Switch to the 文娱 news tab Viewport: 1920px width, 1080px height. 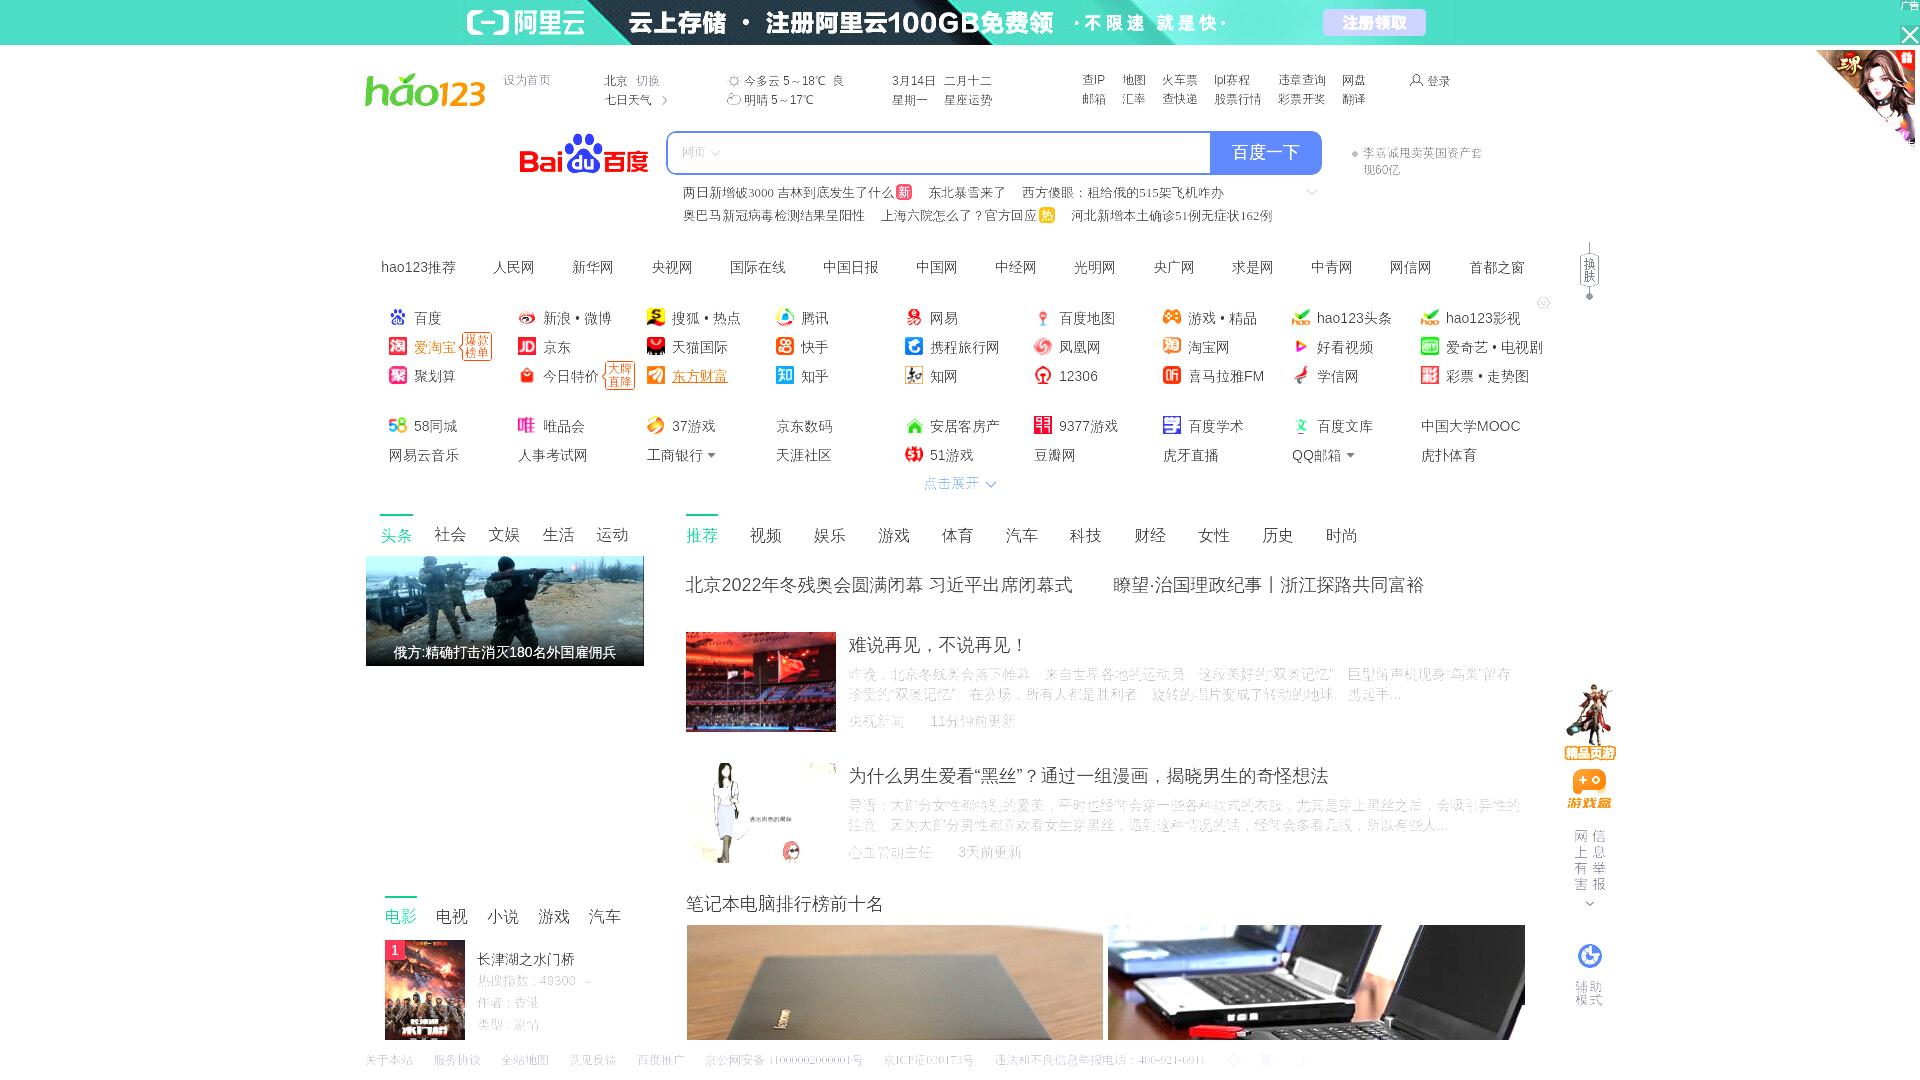504,535
